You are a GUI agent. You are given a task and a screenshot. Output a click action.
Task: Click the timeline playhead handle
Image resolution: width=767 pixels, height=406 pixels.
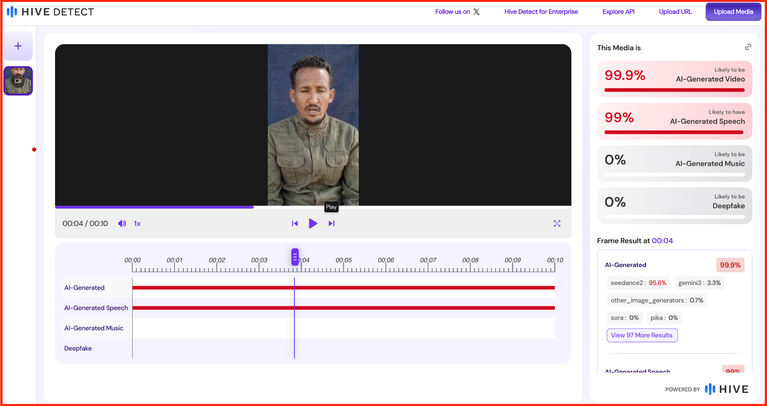295,257
